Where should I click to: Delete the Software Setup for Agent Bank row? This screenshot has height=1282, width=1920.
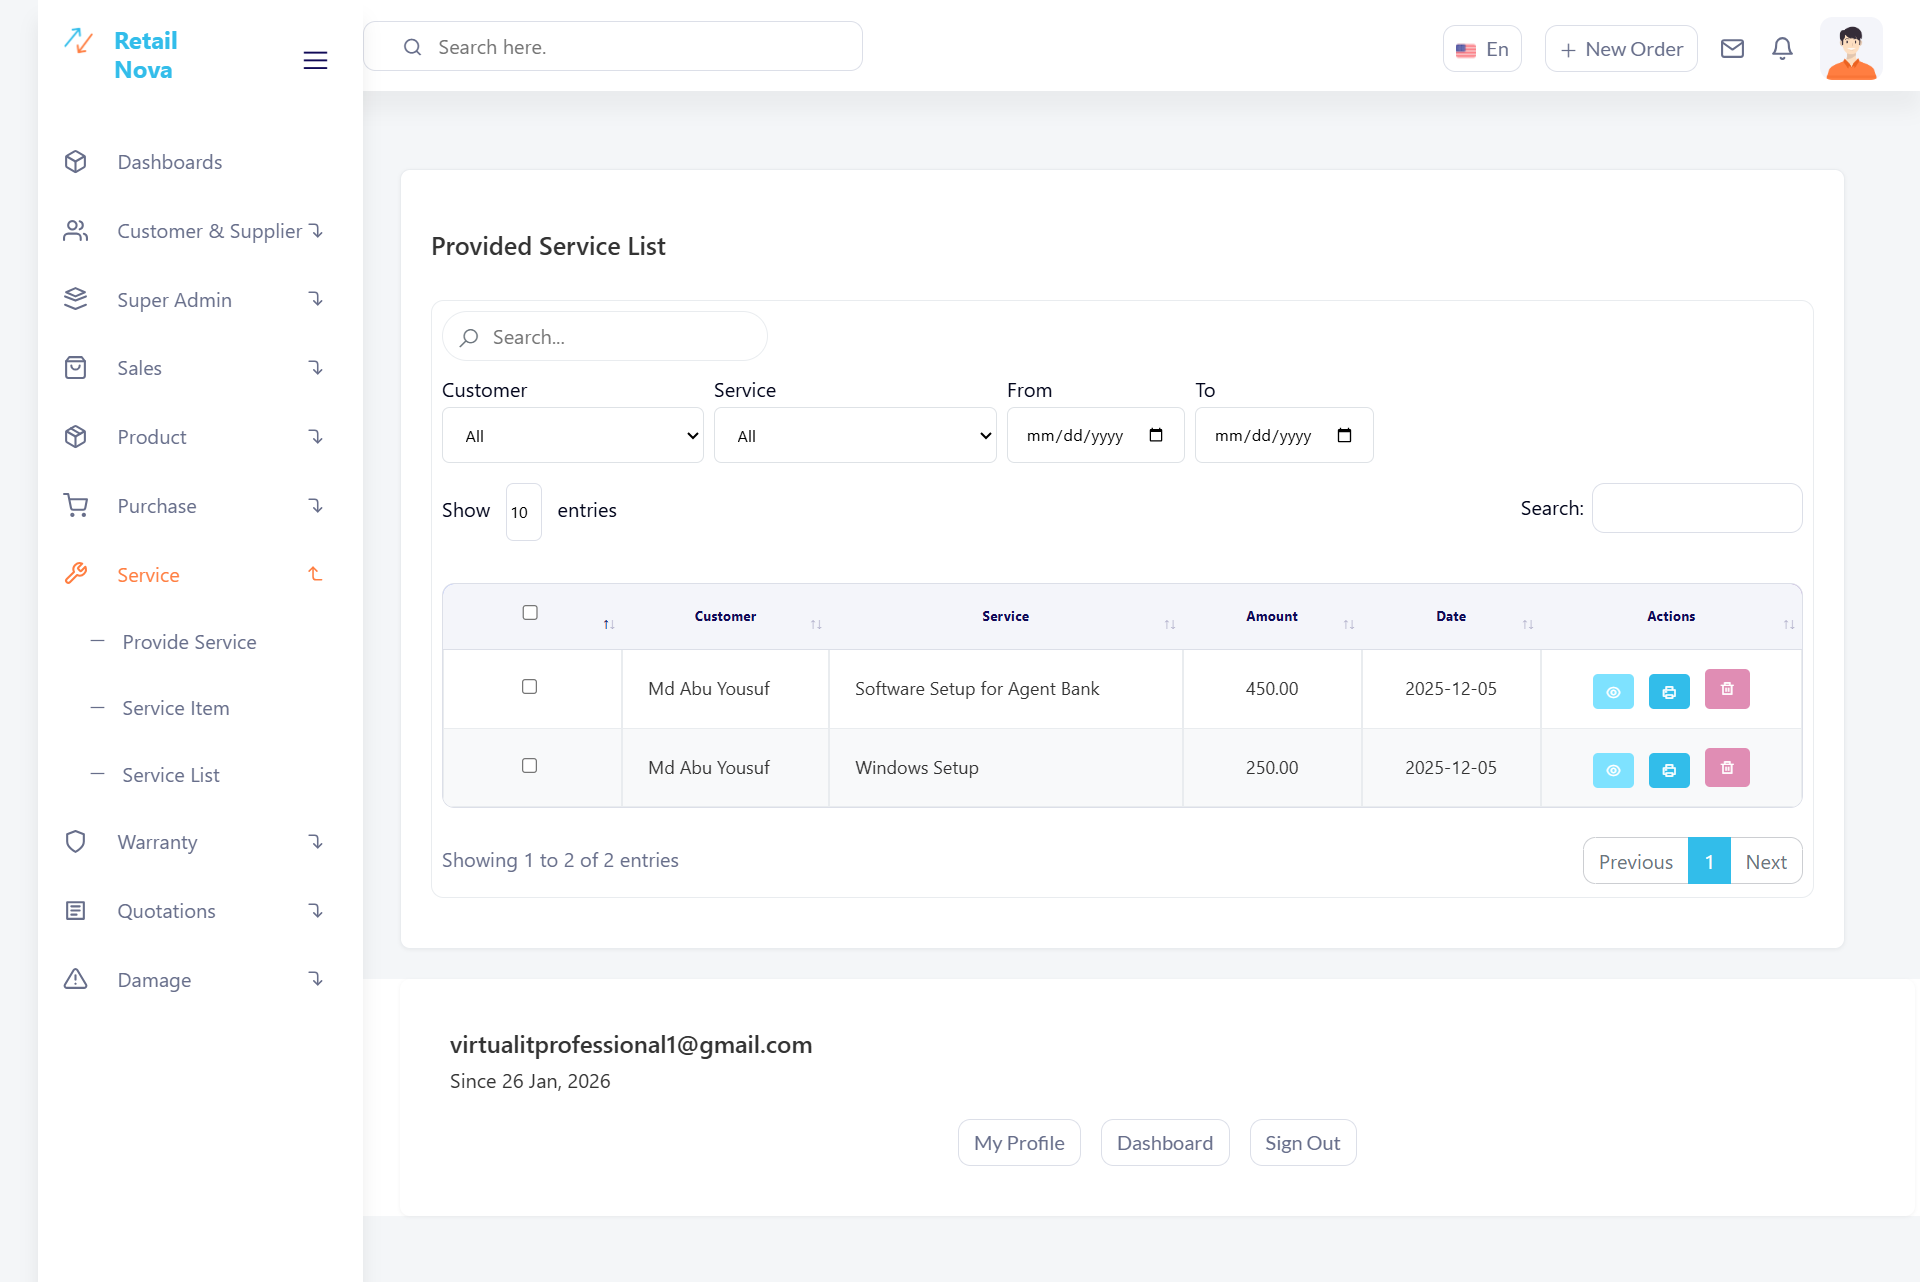tap(1726, 689)
